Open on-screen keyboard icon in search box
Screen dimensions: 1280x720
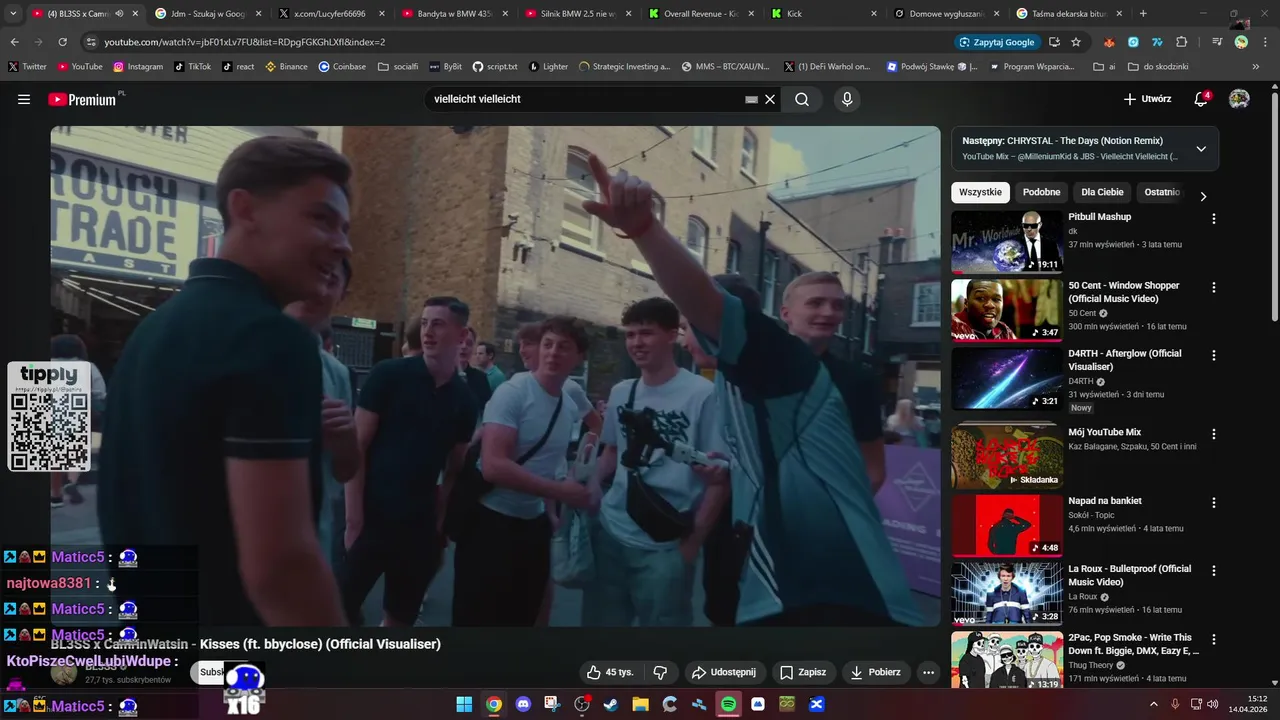(751, 99)
